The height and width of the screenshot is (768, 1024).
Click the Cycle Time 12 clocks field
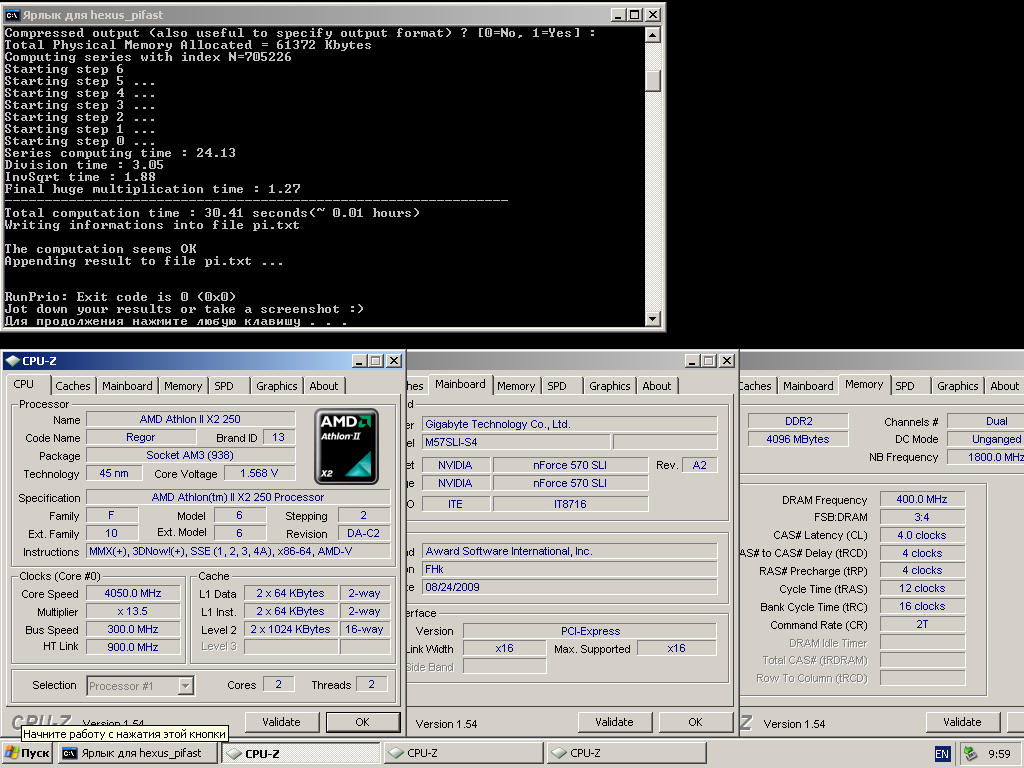pyautogui.click(x=922, y=588)
